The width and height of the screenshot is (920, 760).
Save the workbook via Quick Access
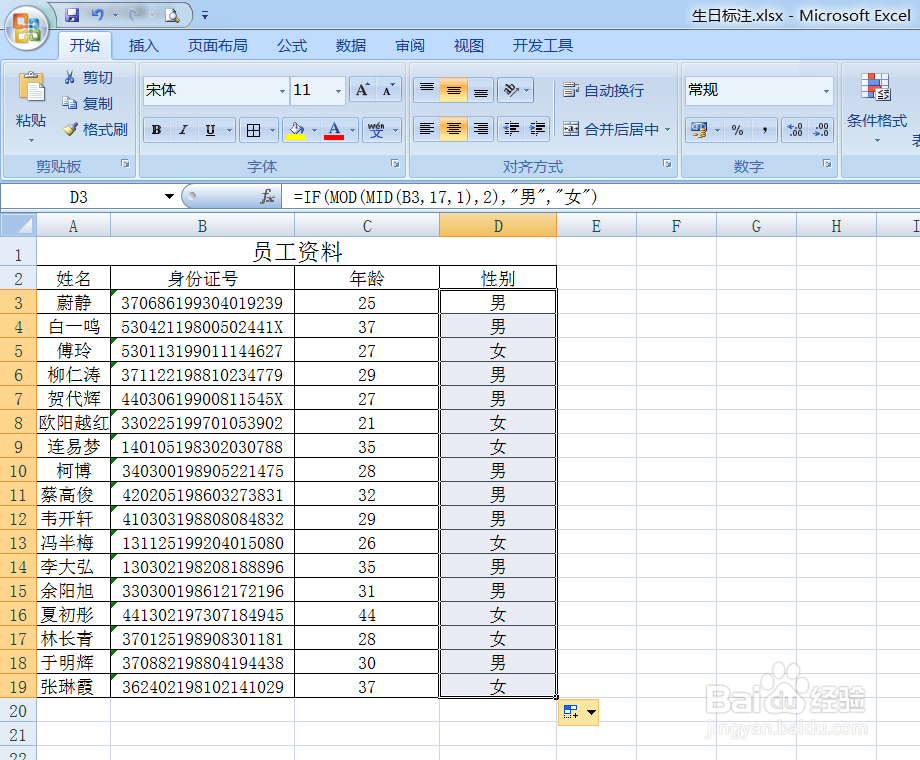[72, 15]
